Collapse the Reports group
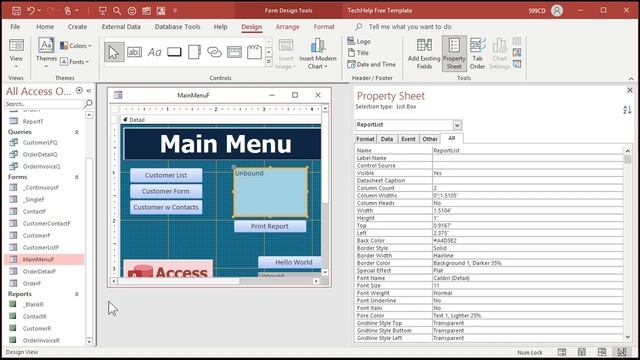 tap(76, 294)
